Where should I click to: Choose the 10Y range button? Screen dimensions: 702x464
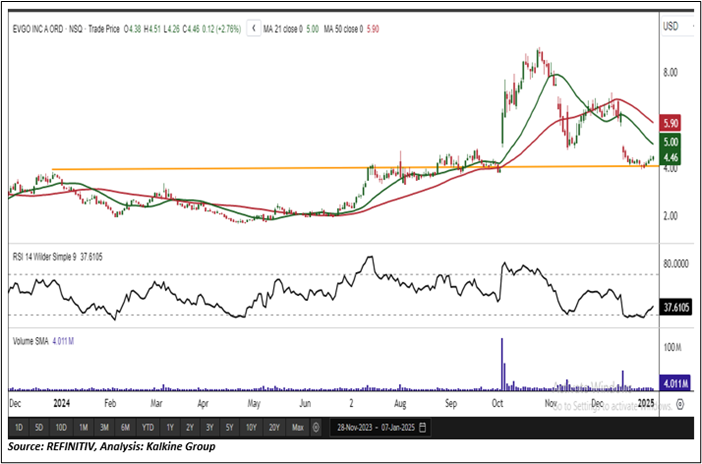[251, 428]
